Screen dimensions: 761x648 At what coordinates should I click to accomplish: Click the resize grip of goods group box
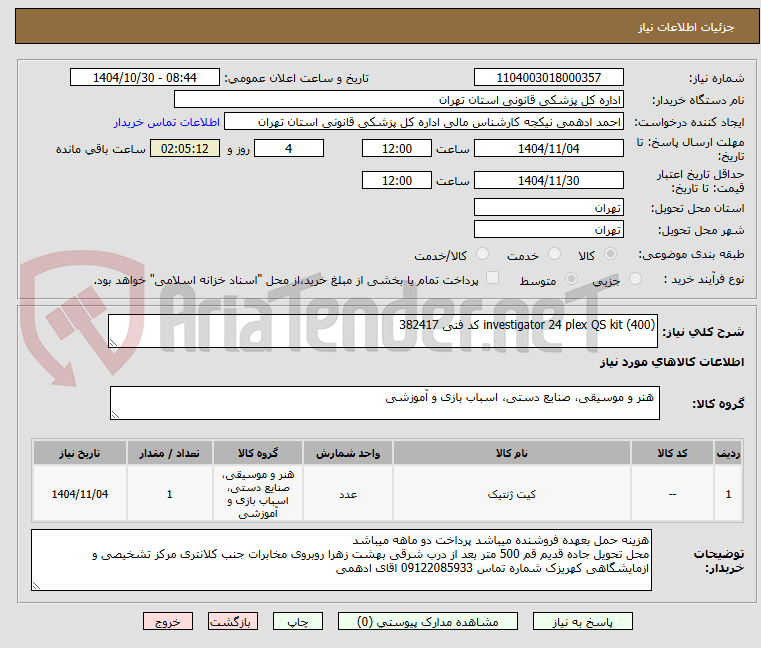click(115, 415)
